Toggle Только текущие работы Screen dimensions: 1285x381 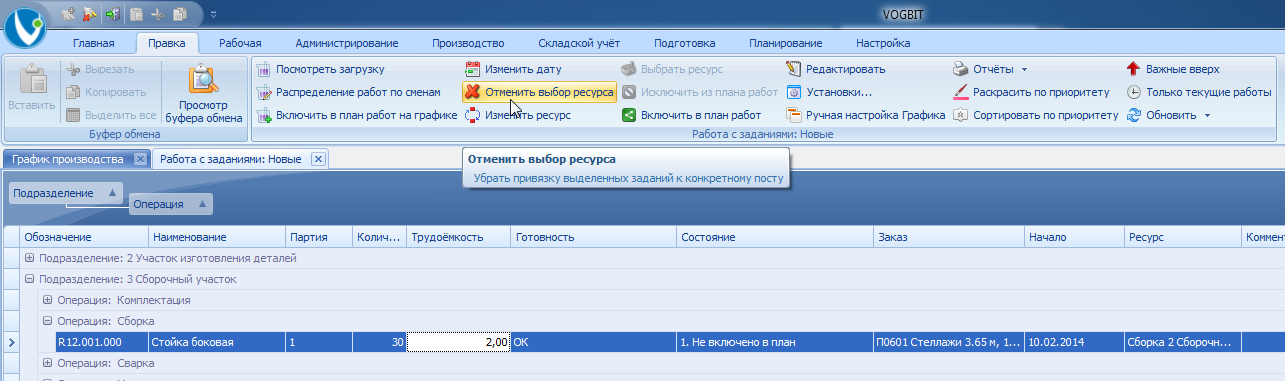click(1199, 92)
